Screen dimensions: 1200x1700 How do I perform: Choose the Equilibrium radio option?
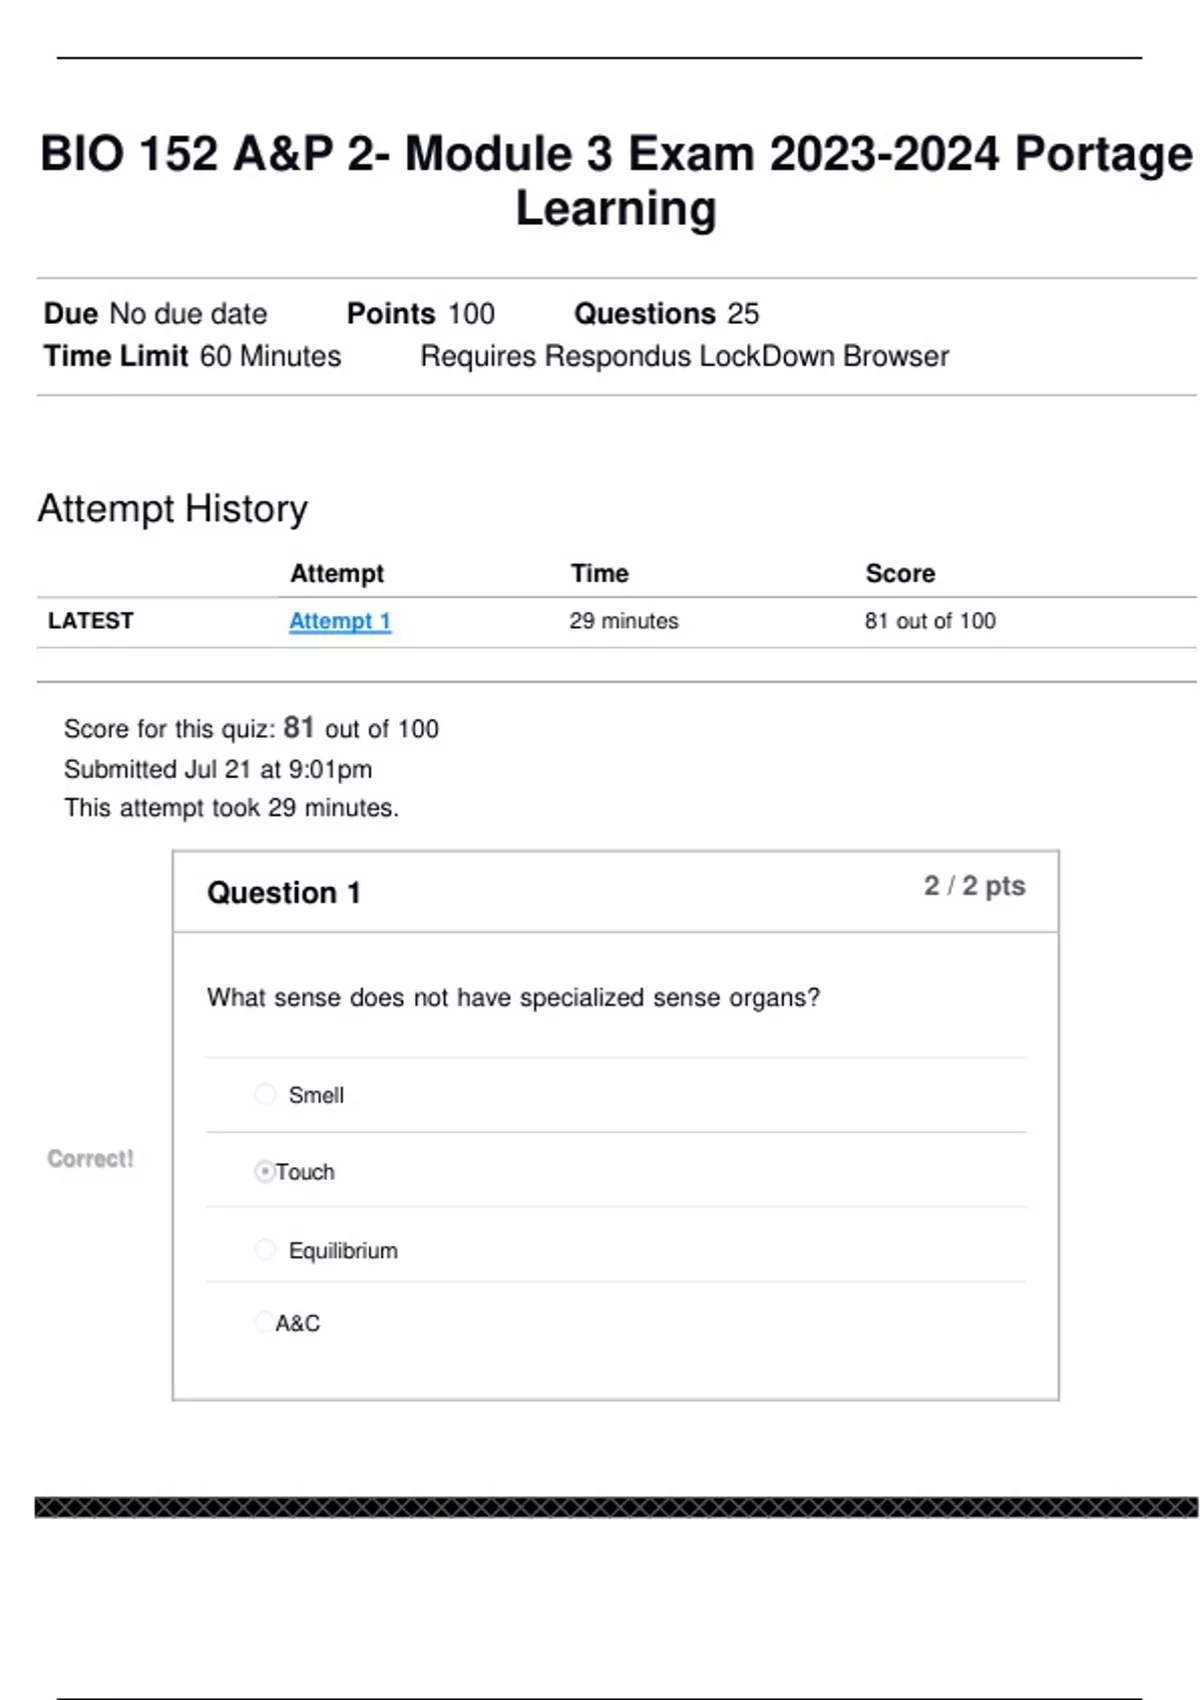pyautogui.click(x=265, y=1249)
